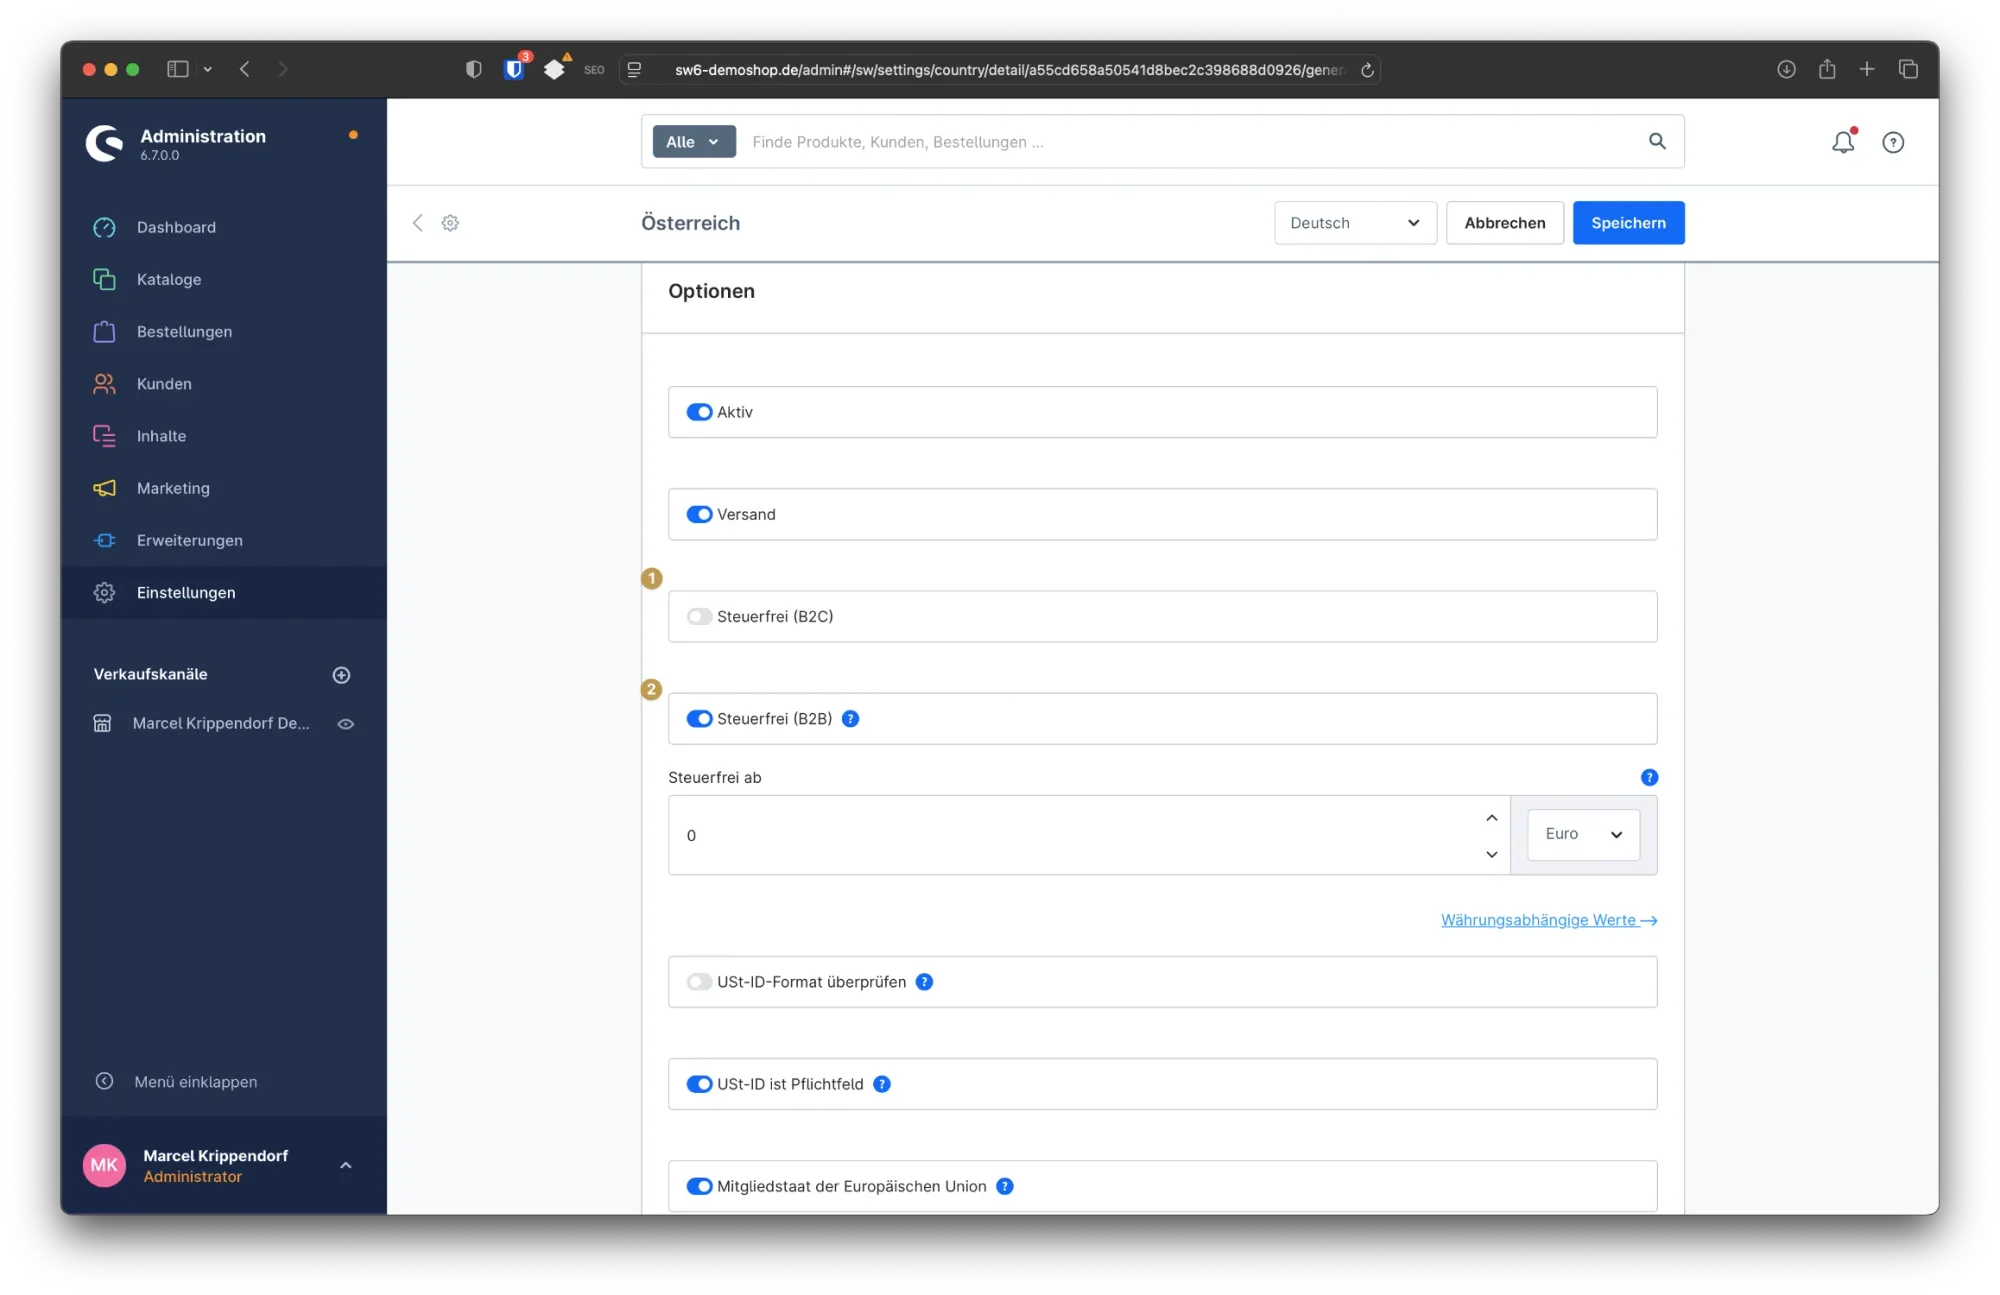Enable the Steuerfrei (B2C) toggle
This screenshot has height=1295, width=2000.
[x=699, y=617]
